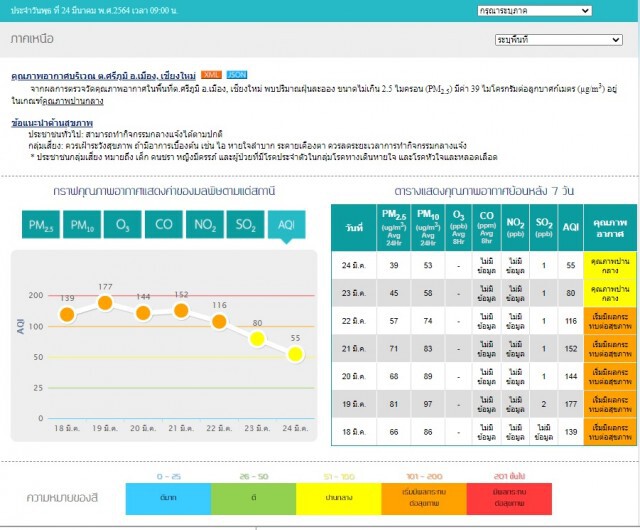Click the AQI value 152 in the table

(571, 349)
